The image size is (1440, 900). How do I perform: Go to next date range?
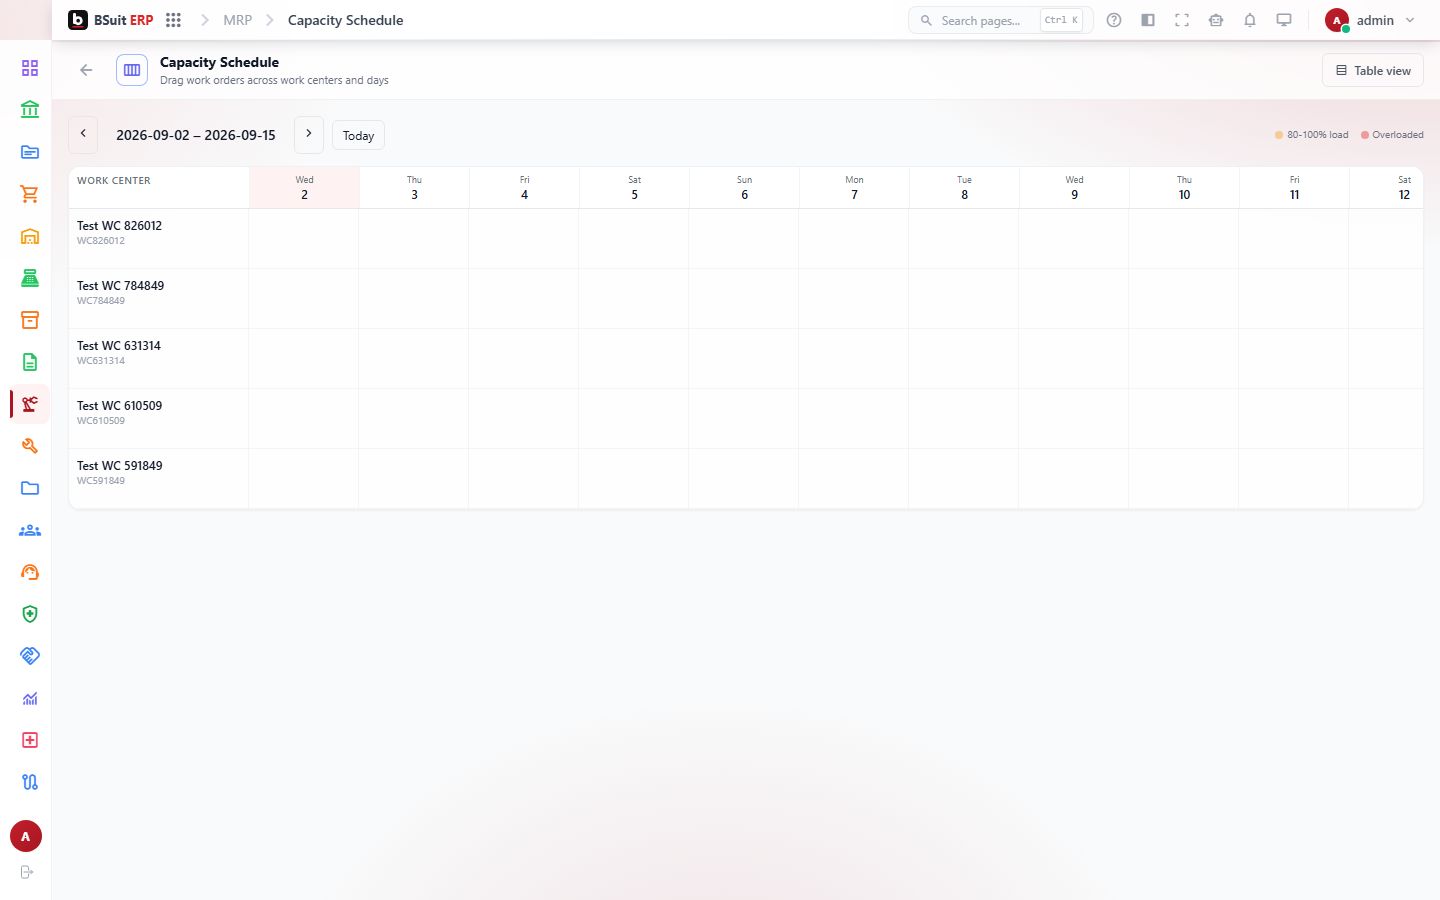[309, 134]
